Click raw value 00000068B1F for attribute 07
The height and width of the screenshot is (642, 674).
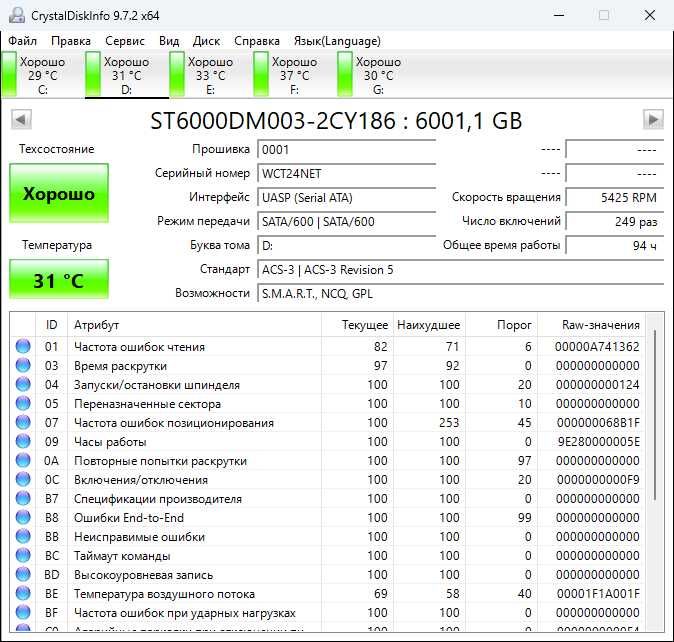[598, 423]
